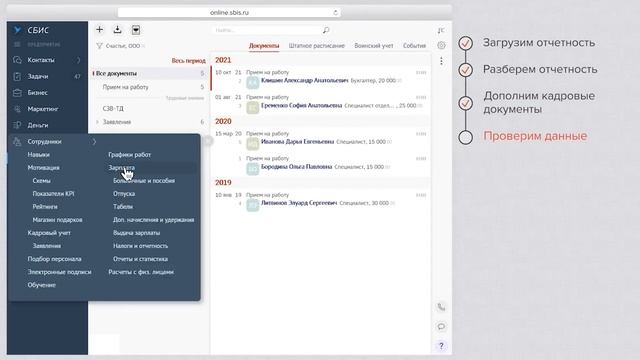
Task: Click the Сотрудники sidebar icon
Action: 17,142
